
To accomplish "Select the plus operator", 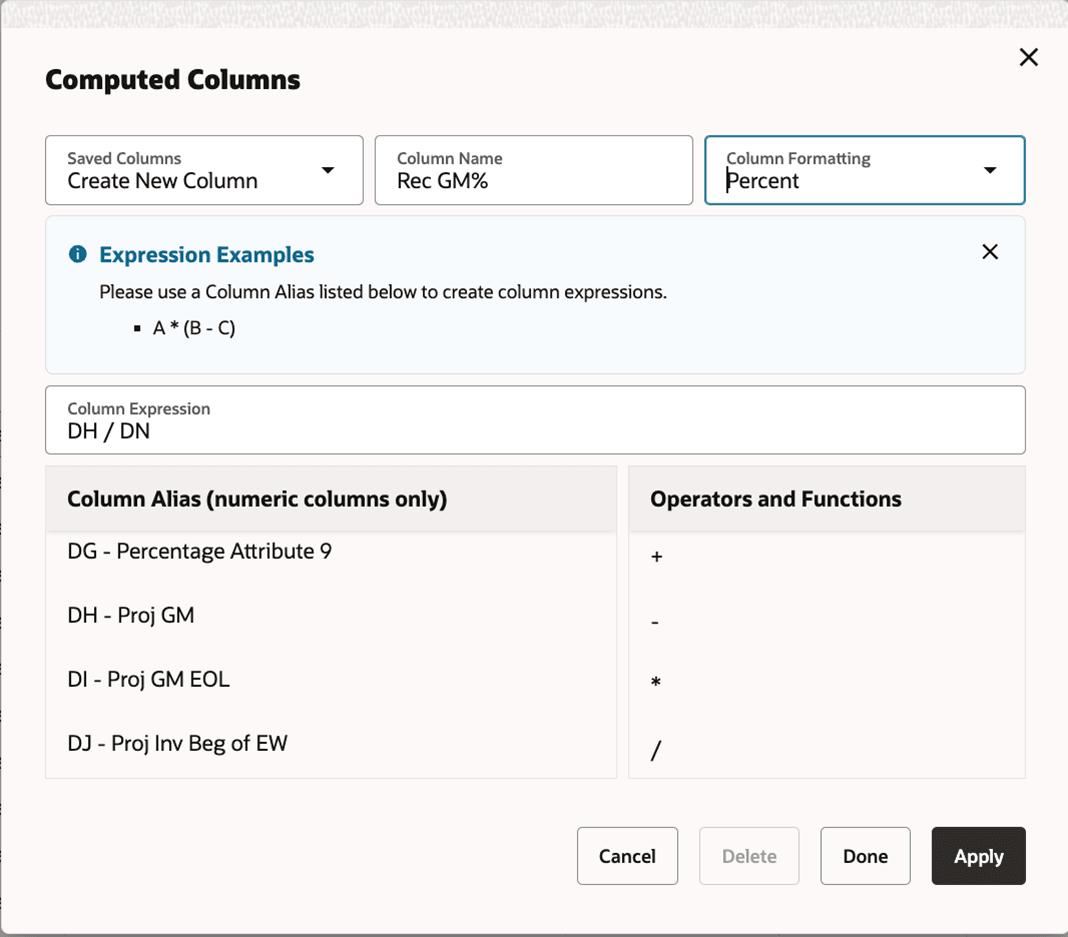I will tap(655, 558).
